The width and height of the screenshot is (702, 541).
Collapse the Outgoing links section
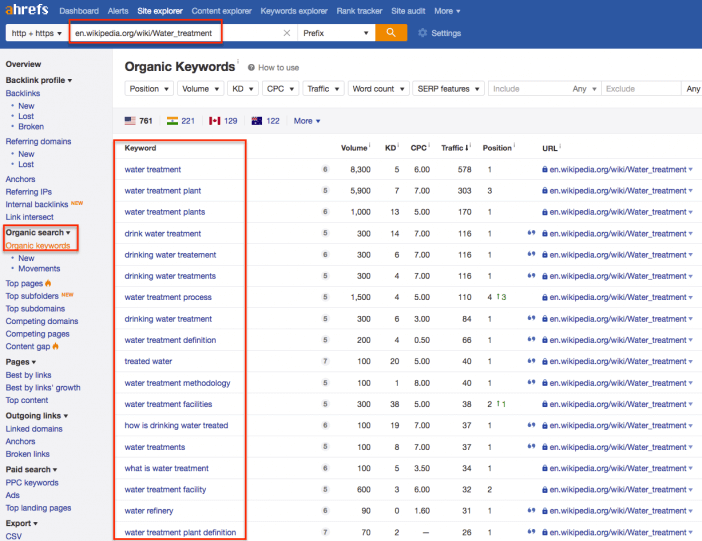tap(37, 416)
